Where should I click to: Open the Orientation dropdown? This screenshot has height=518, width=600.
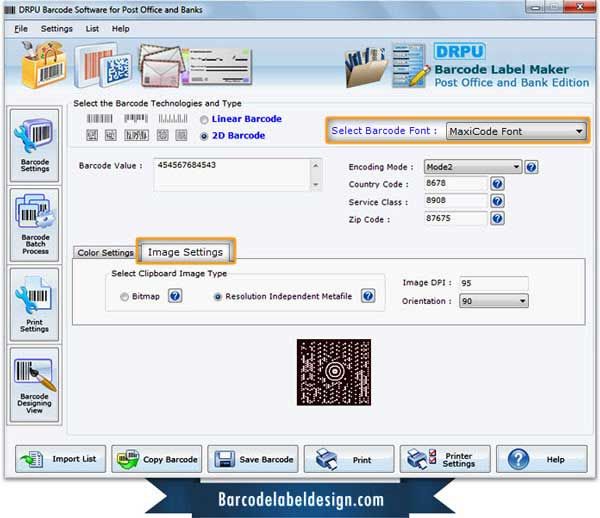tap(494, 301)
